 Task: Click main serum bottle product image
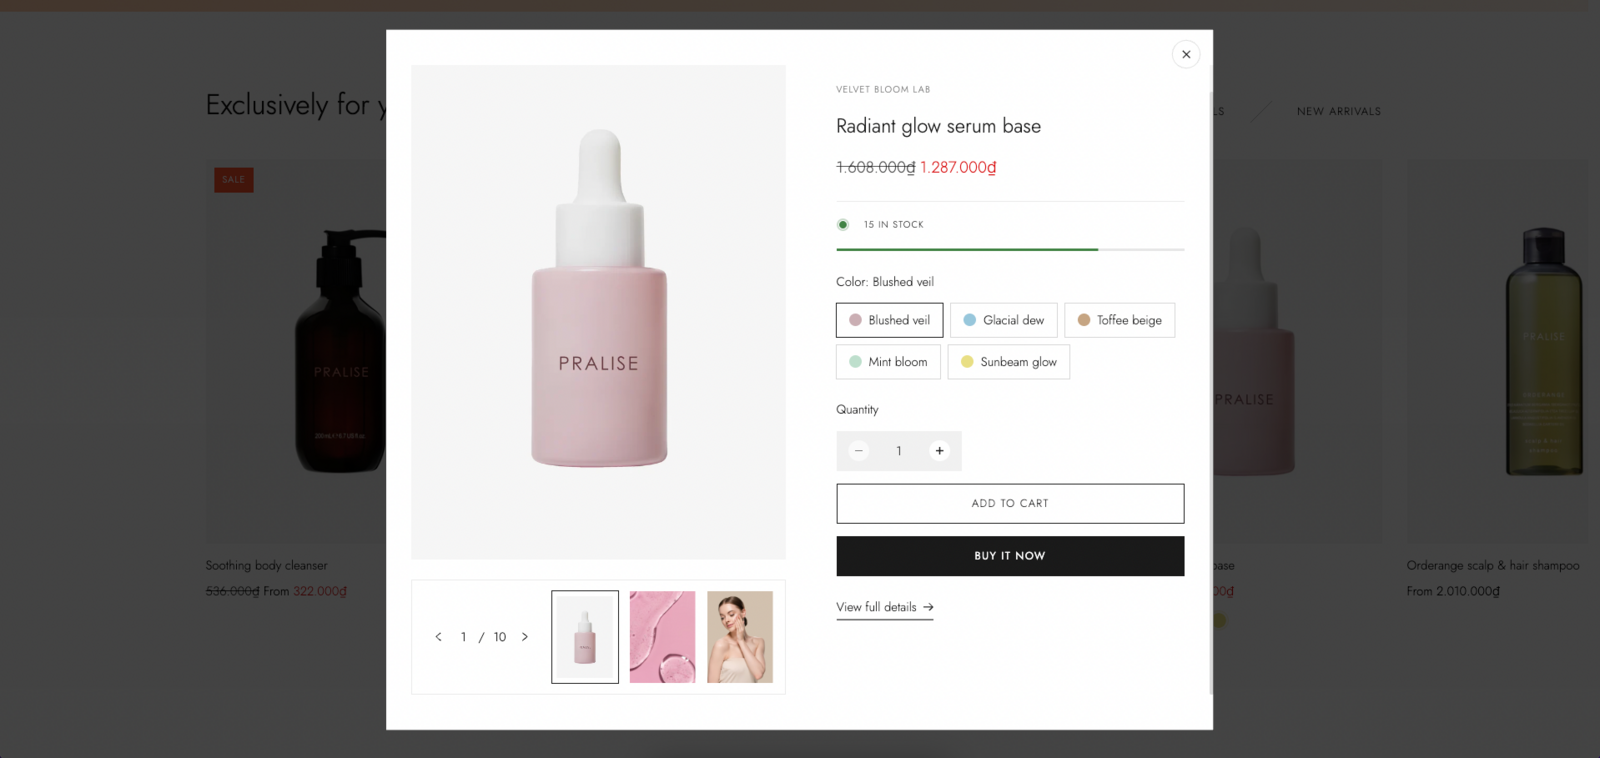click(598, 312)
